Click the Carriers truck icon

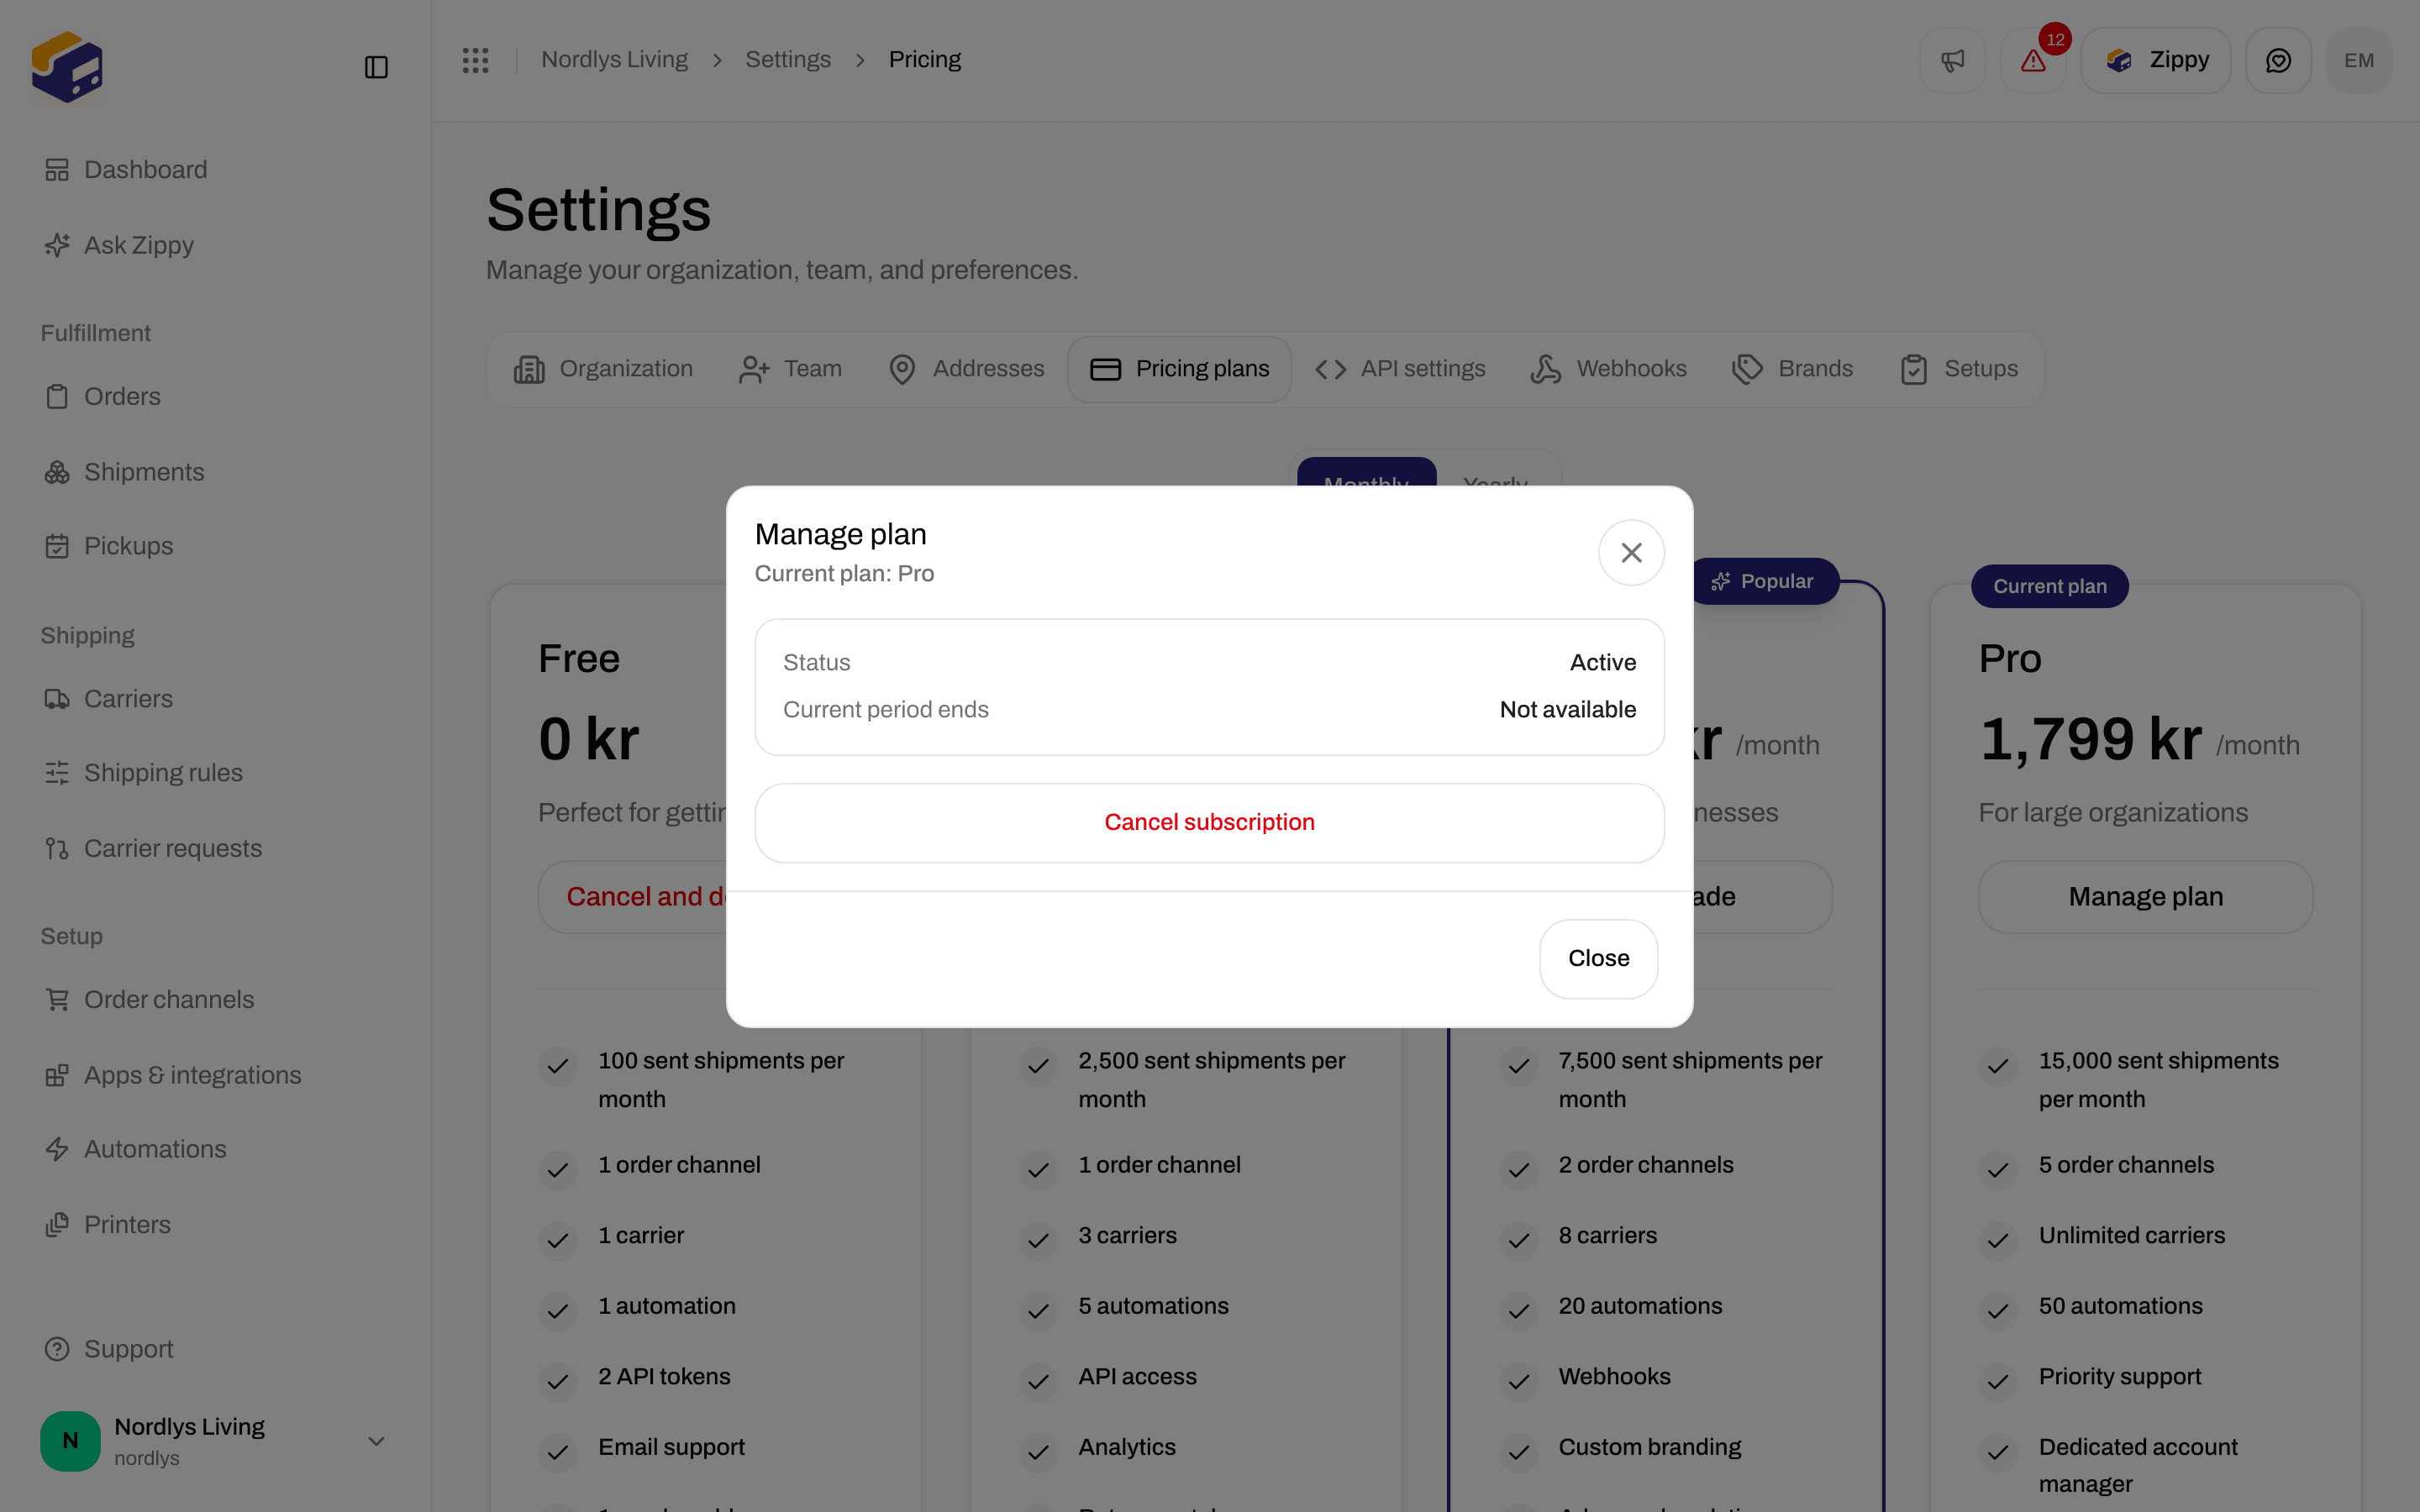(57, 699)
